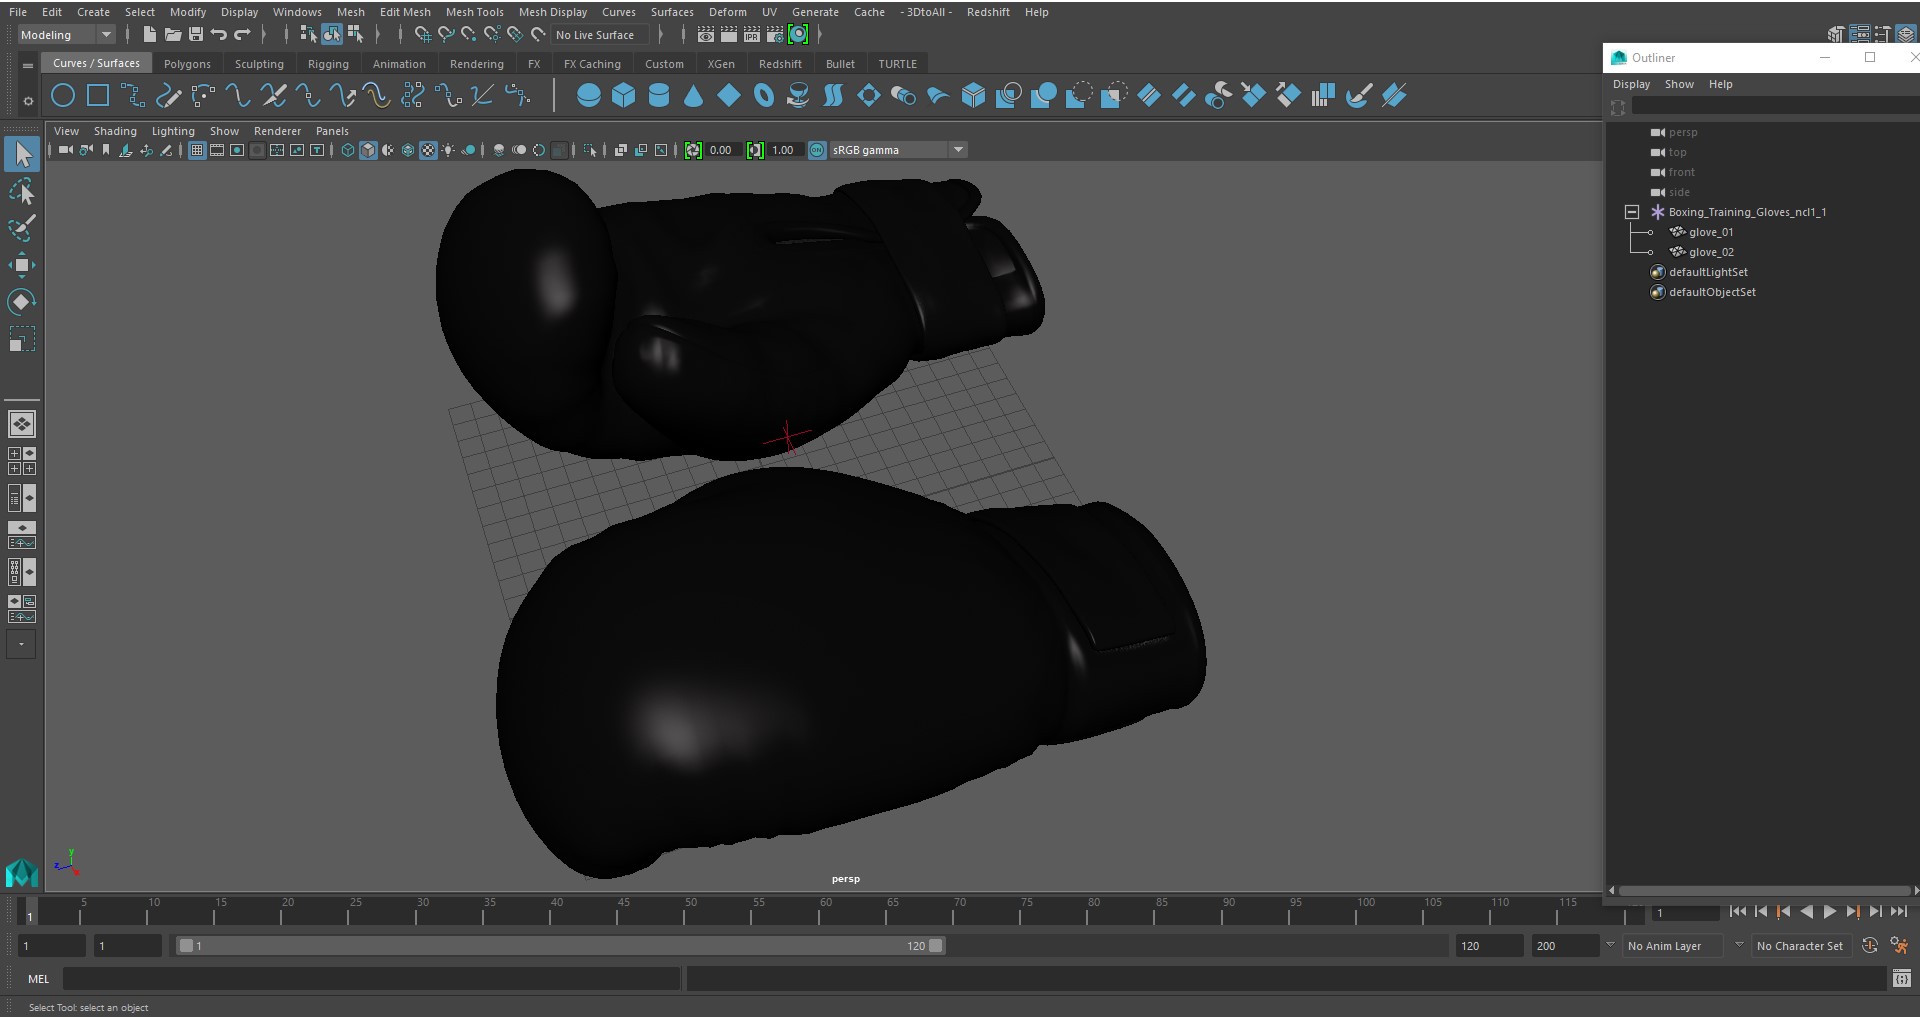Open the Mesh Tools menu
The height and width of the screenshot is (1017, 1920).
pyautogui.click(x=474, y=12)
